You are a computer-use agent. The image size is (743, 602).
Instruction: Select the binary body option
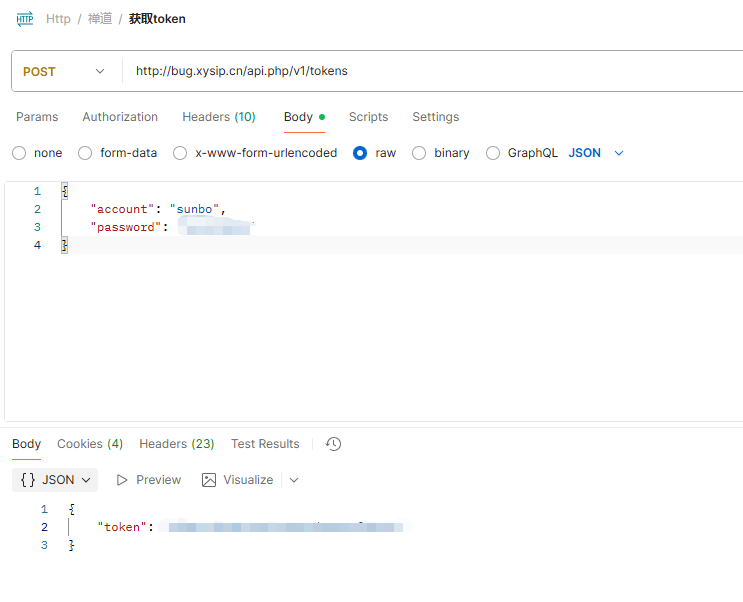[x=419, y=153]
